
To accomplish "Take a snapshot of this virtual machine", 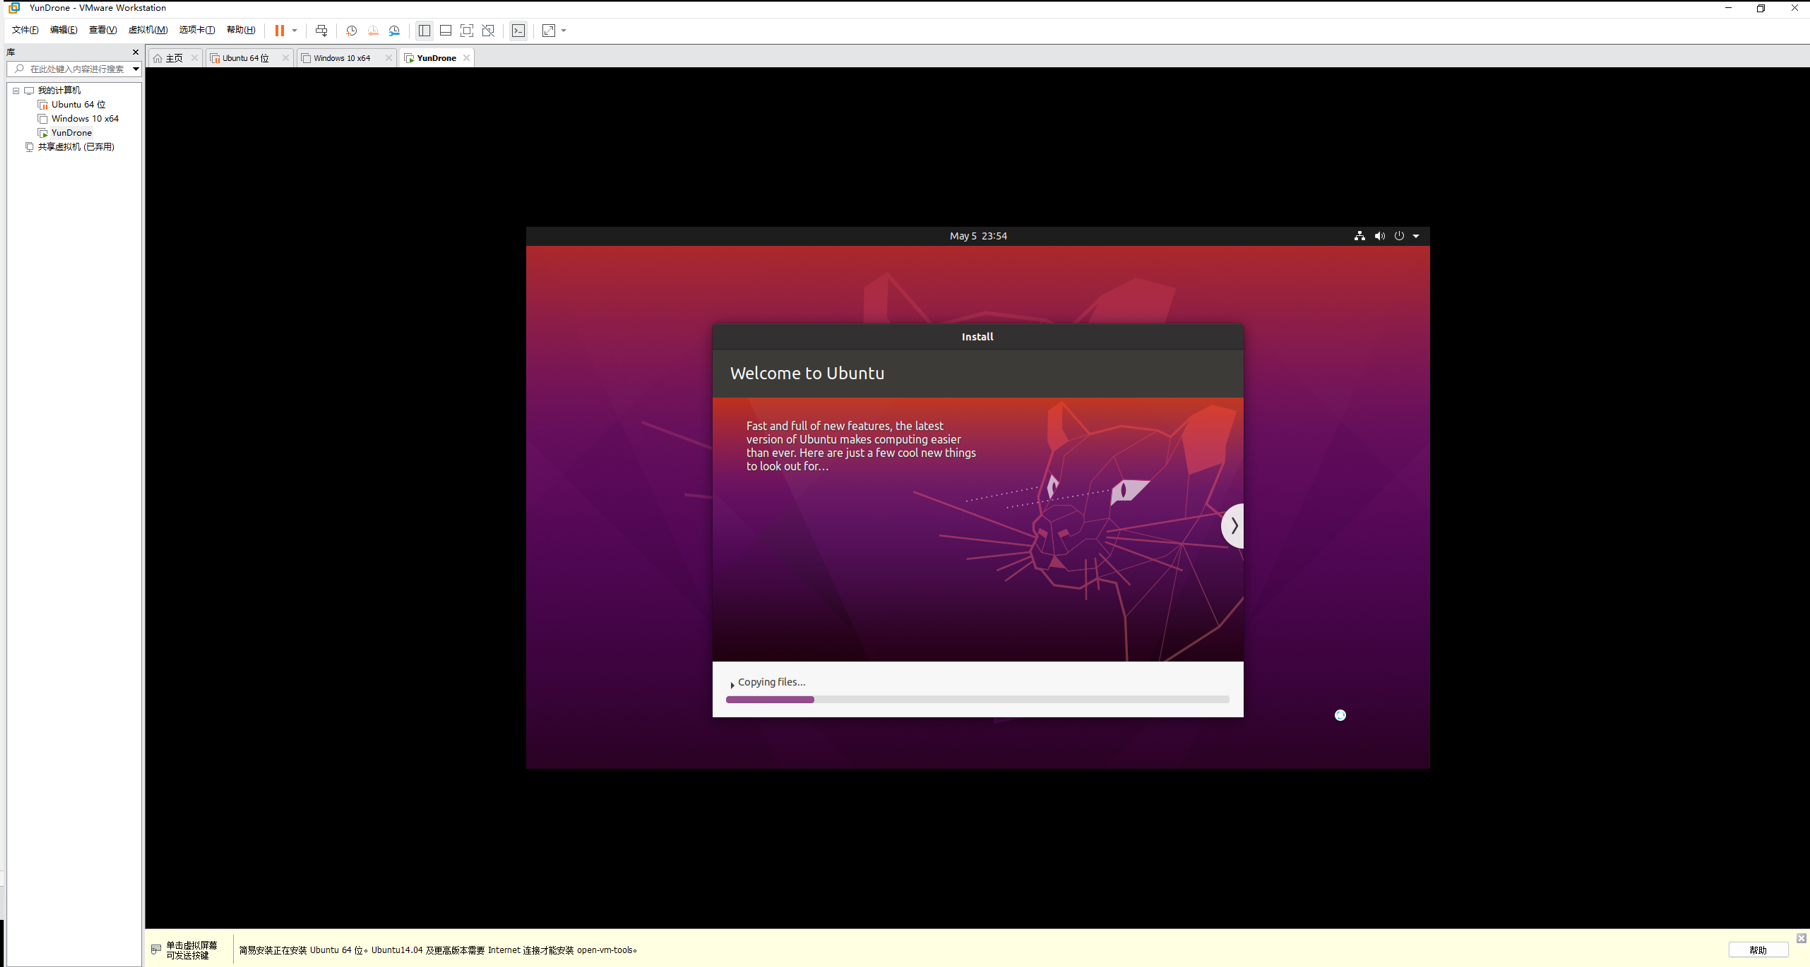I will 351,31.
